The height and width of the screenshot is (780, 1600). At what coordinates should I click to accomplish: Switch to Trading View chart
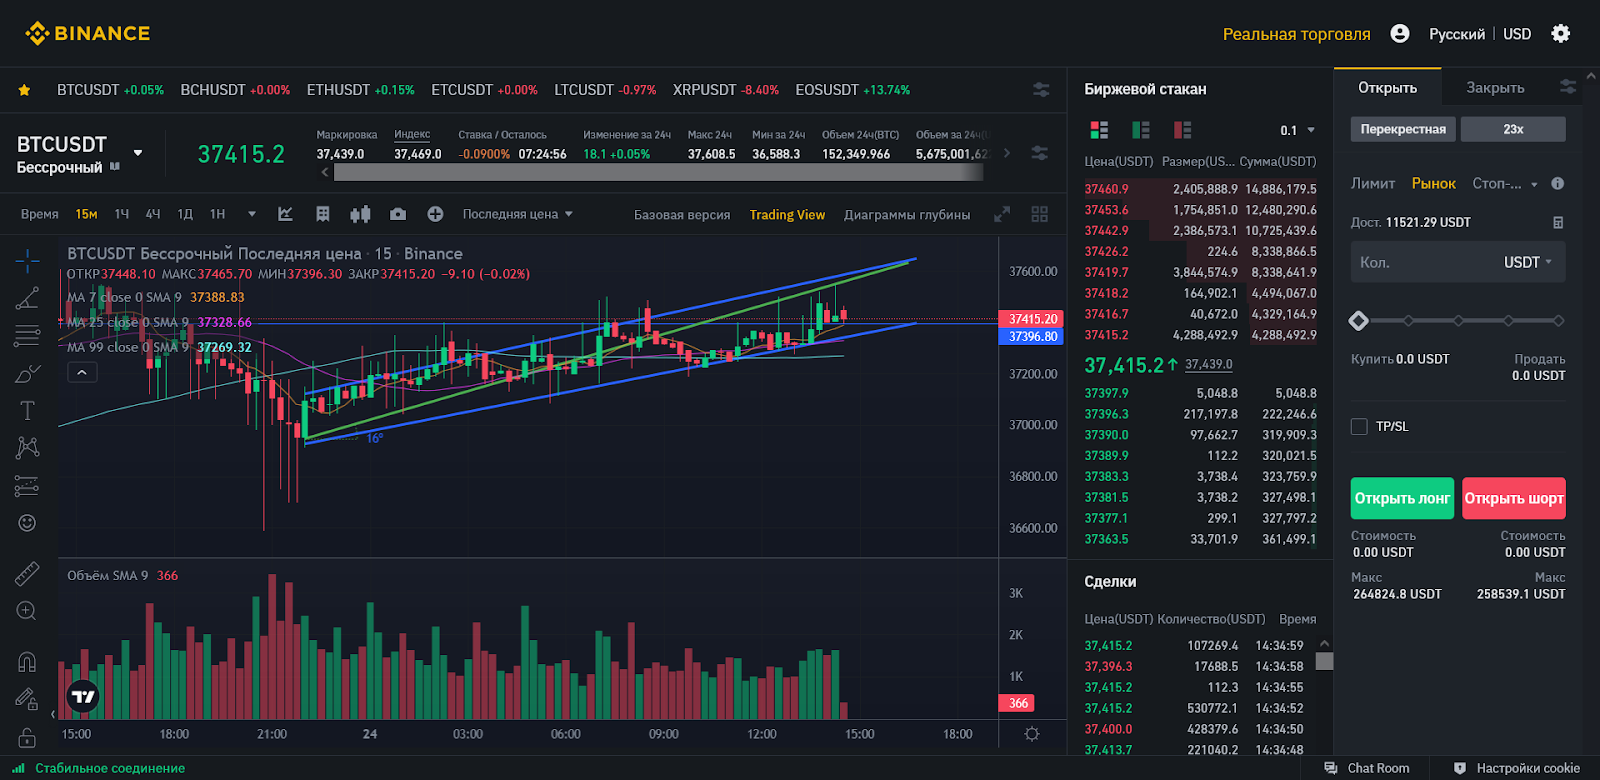[787, 214]
